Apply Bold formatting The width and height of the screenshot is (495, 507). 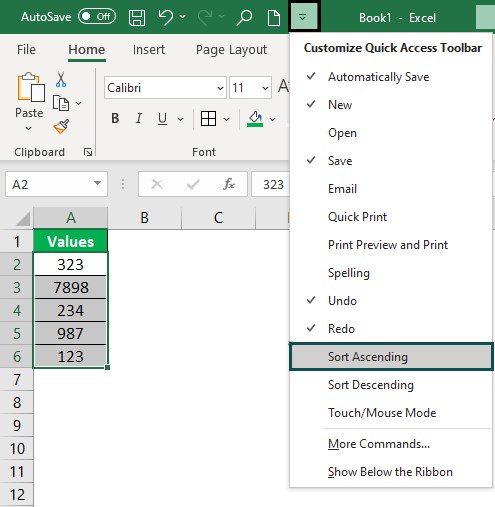(115, 118)
